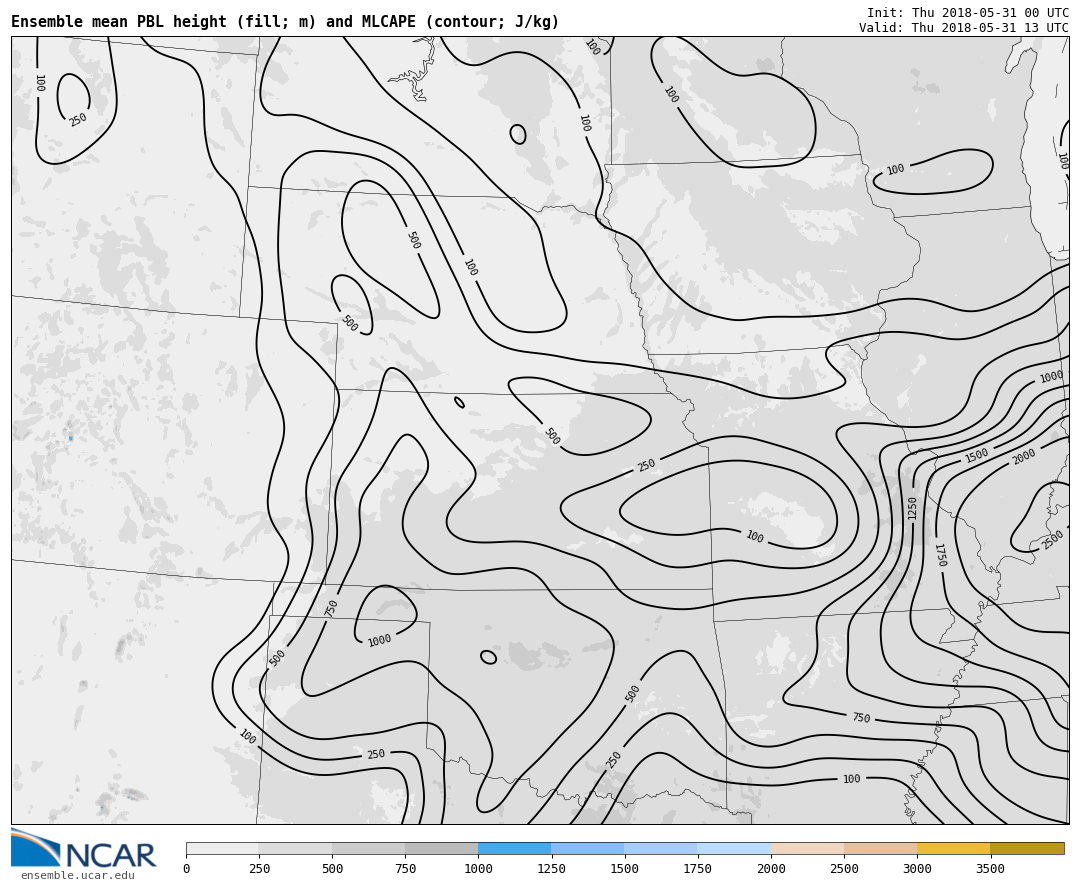Pick the pale blue 1750–2000 colorbar segment
Screen dimensions: 1080x887
pyautogui.click(x=734, y=848)
